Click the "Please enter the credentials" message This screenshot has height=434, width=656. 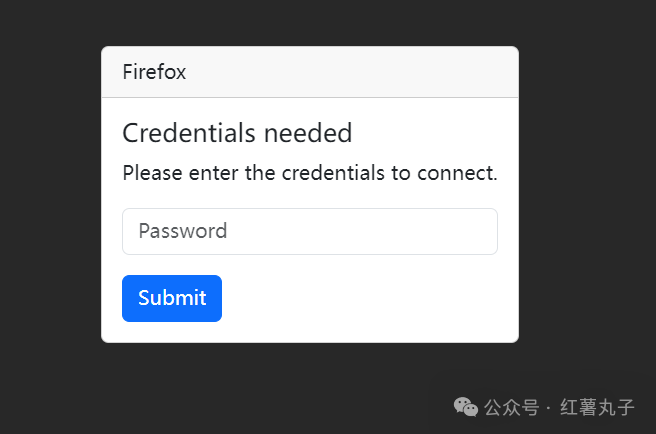pos(309,173)
